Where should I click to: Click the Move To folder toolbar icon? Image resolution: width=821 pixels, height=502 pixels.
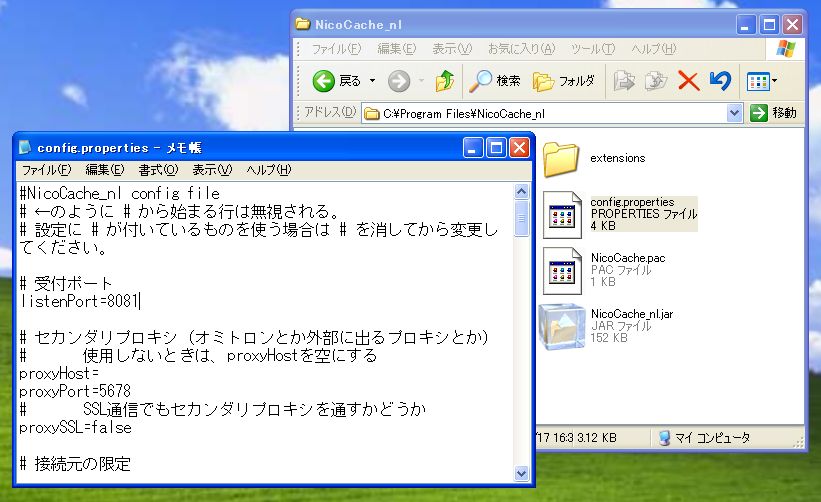pos(624,81)
